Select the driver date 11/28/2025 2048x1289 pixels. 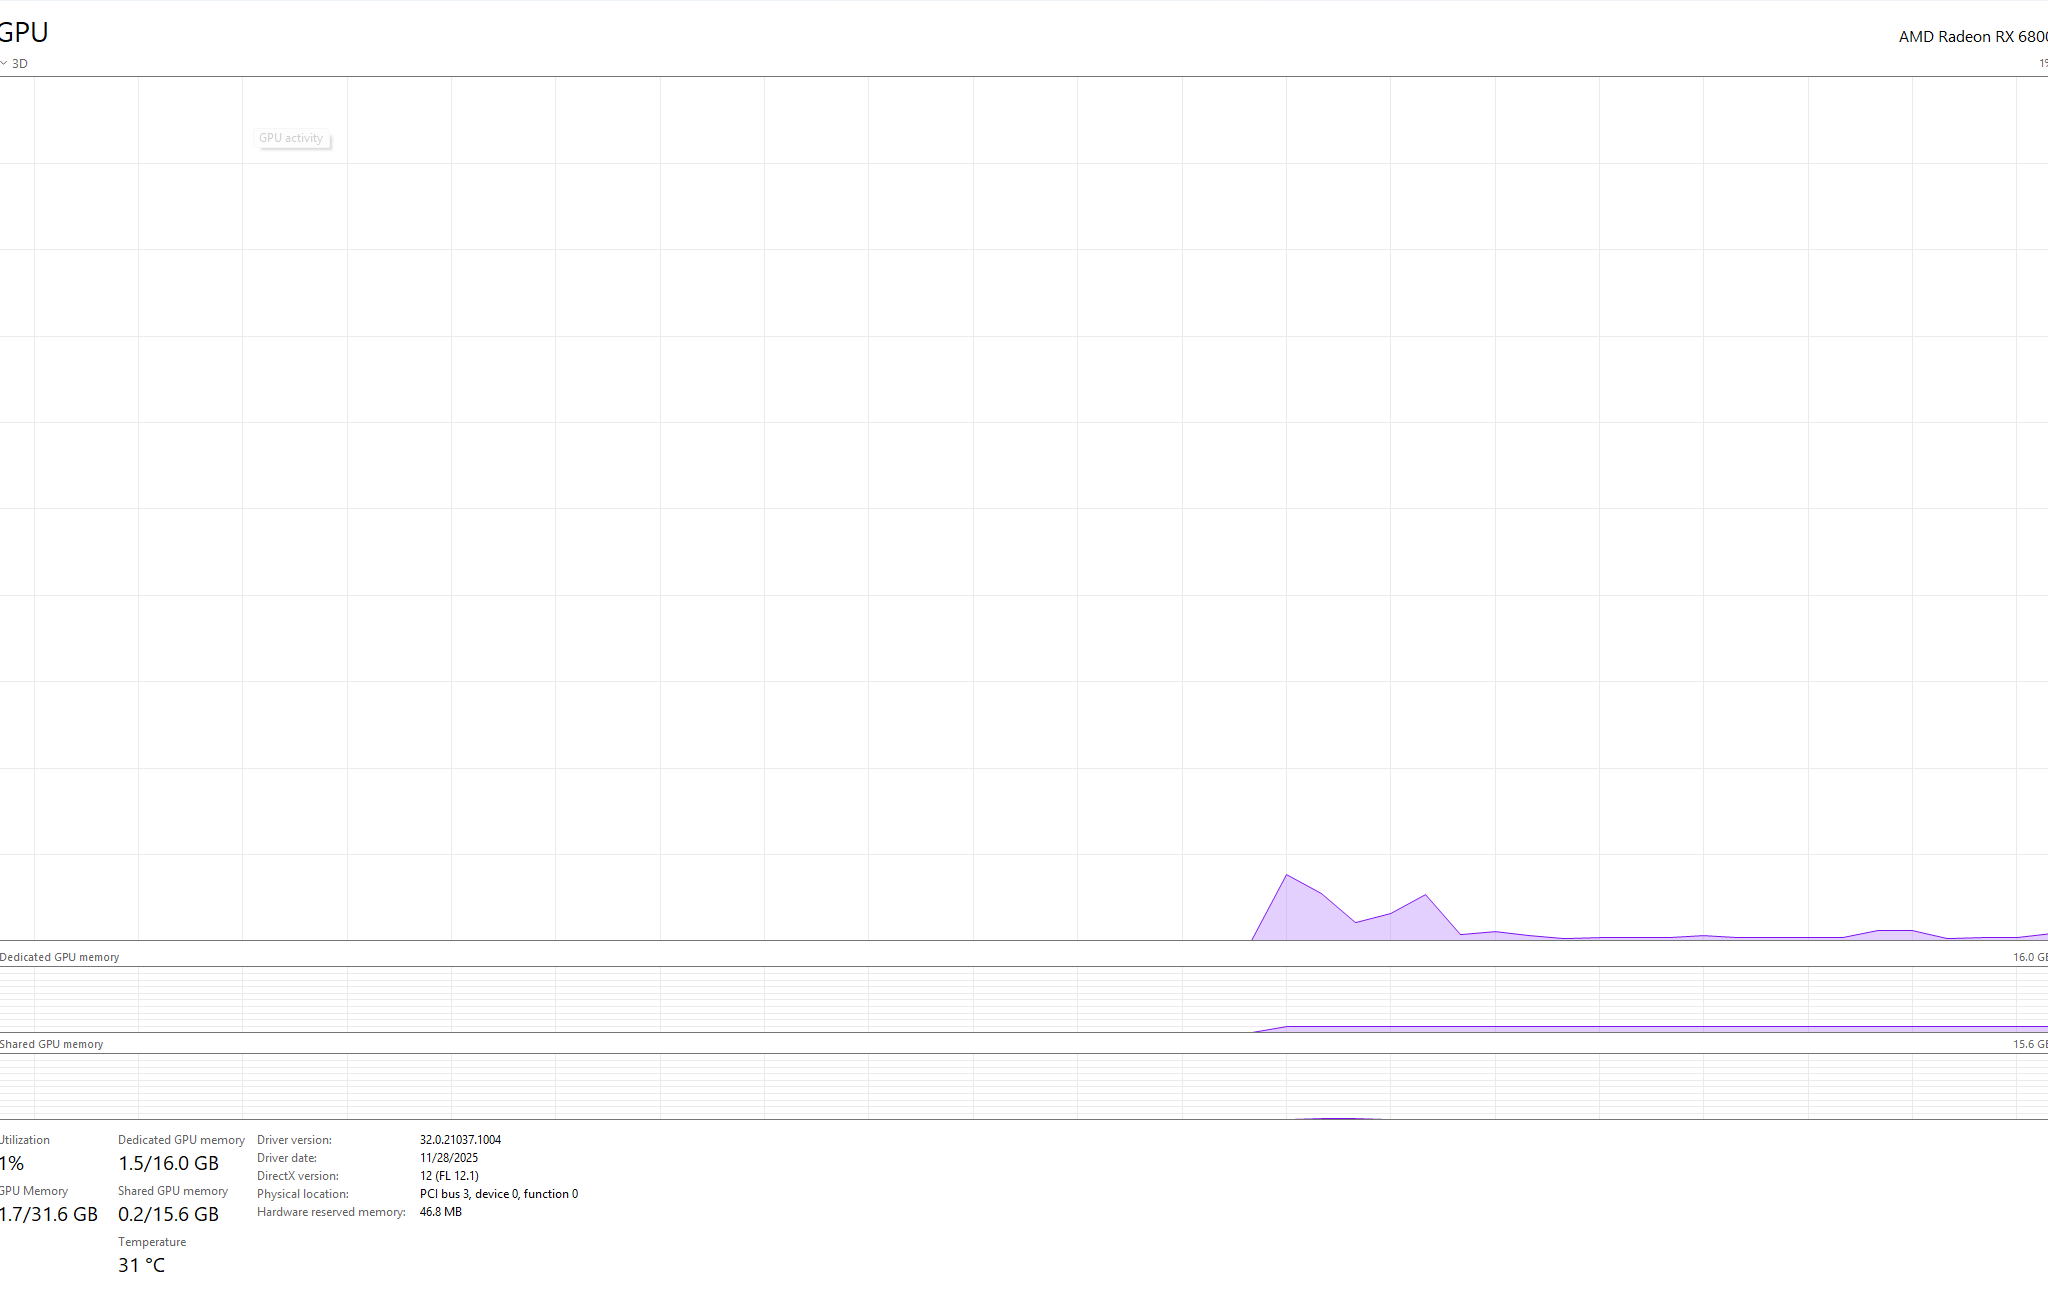click(x=449, y=1158)
